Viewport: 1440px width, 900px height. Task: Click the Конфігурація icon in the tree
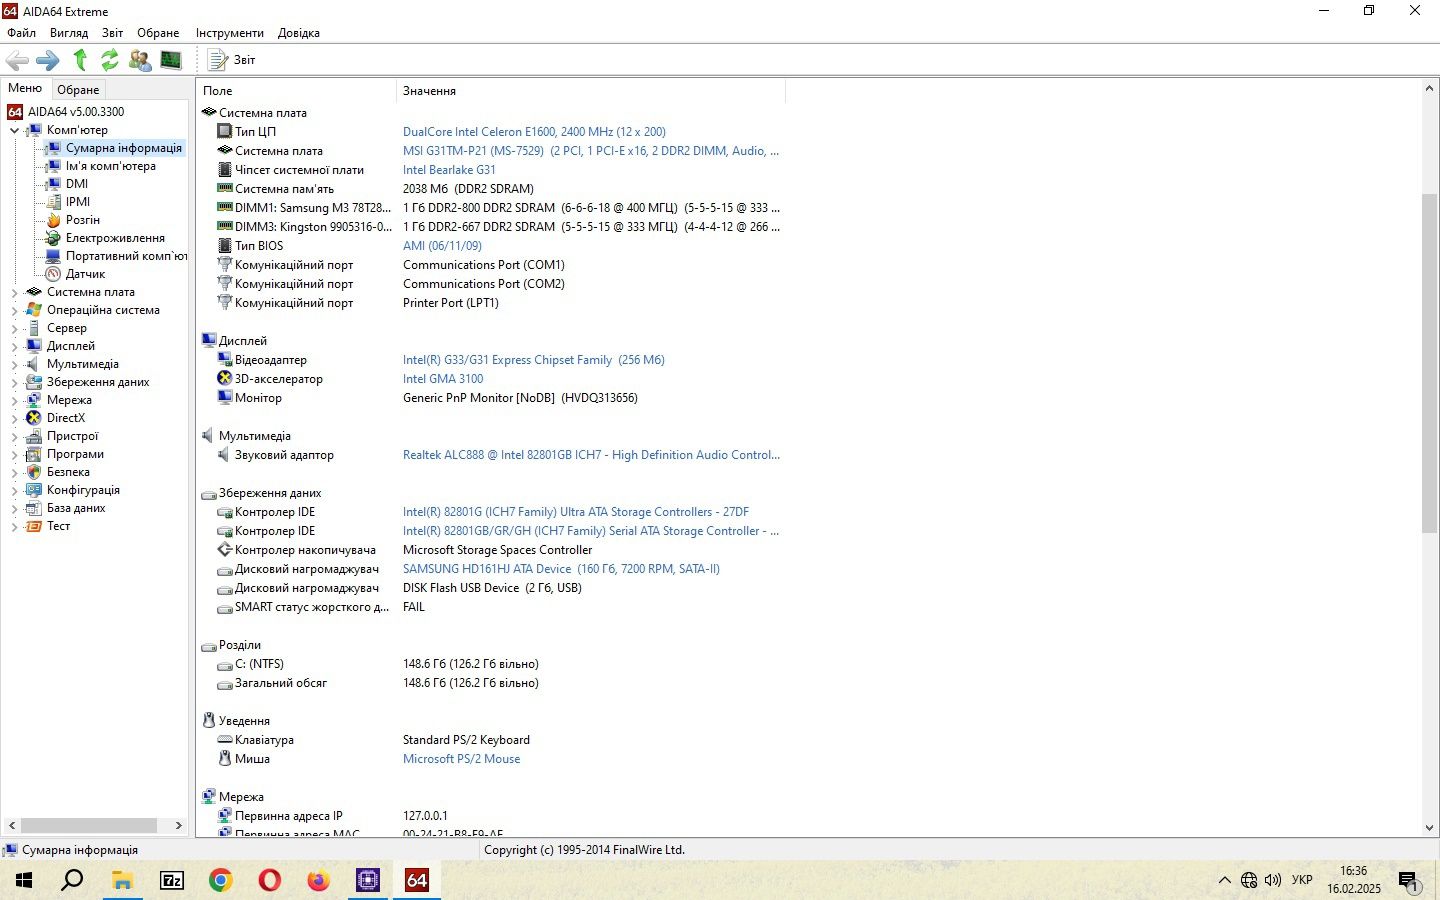point(34,490)
